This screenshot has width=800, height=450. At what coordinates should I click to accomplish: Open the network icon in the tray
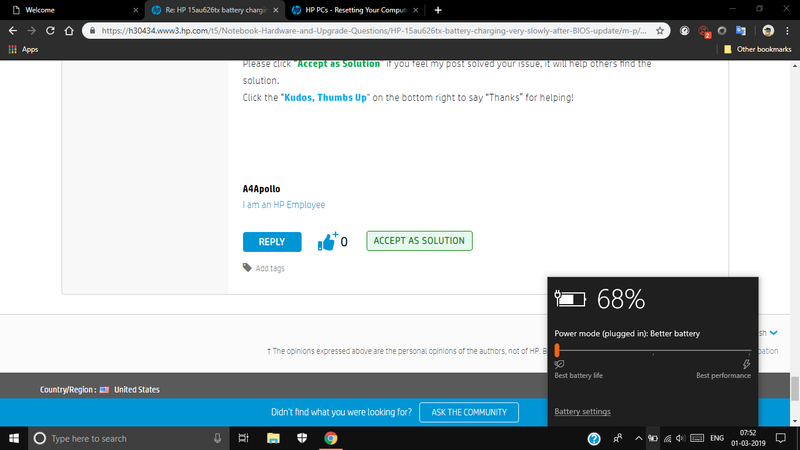click(667, 438)
